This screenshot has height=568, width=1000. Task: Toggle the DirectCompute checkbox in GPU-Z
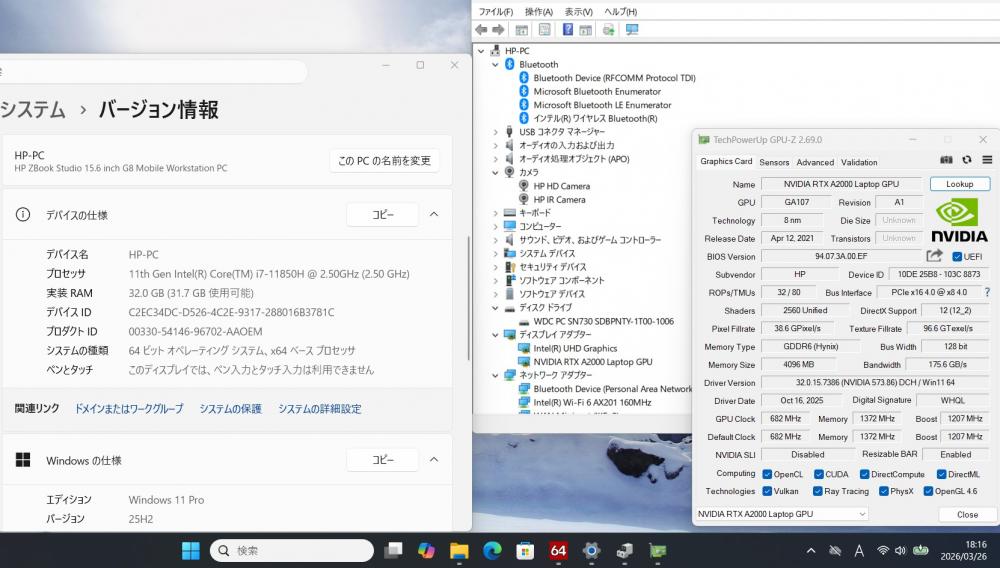pos(864,474)
